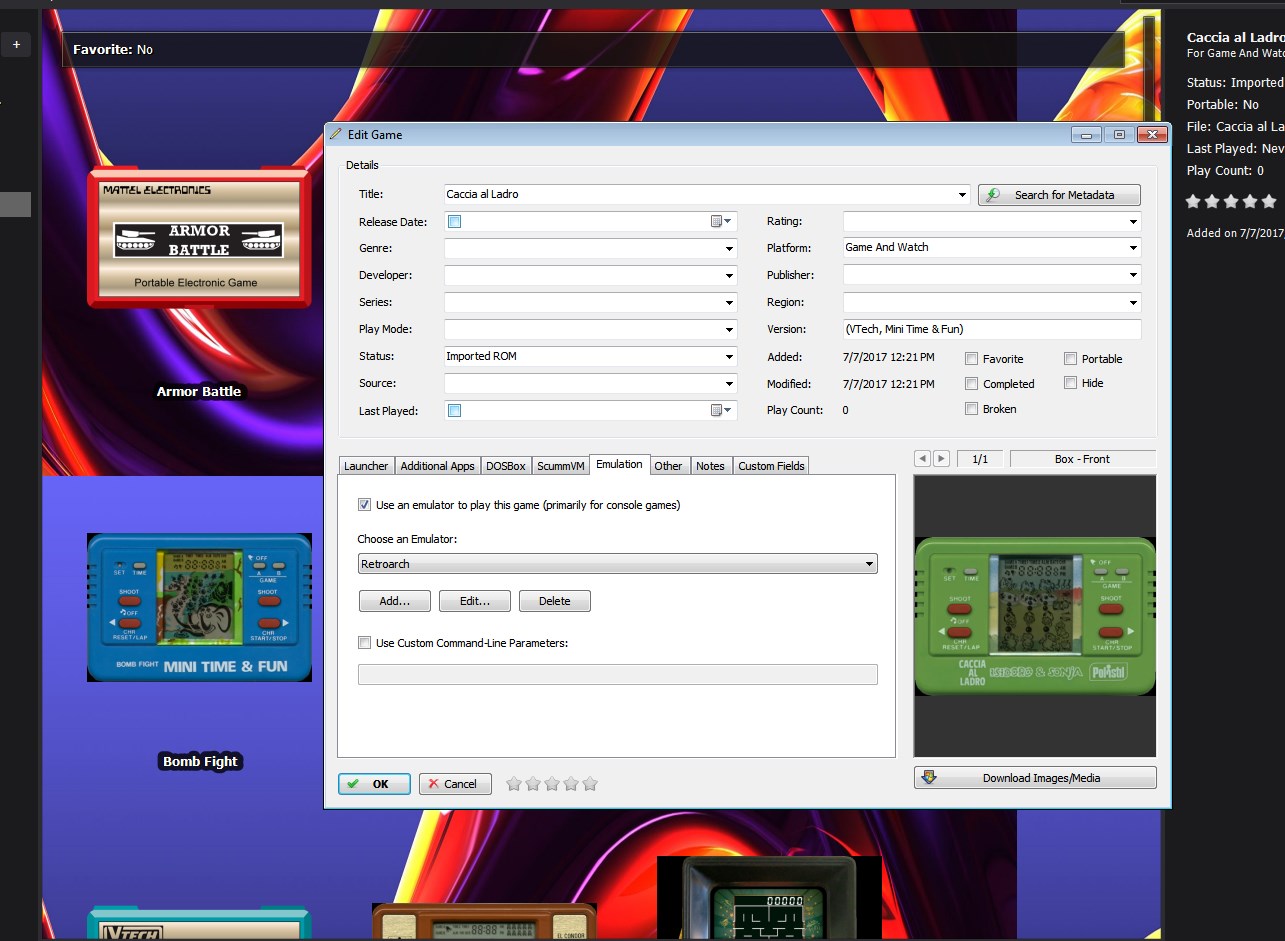Check the Hide checkbox
The height and width of the screenshot is (941, 1285).
pyautogui.click(x=1070, y=382)
